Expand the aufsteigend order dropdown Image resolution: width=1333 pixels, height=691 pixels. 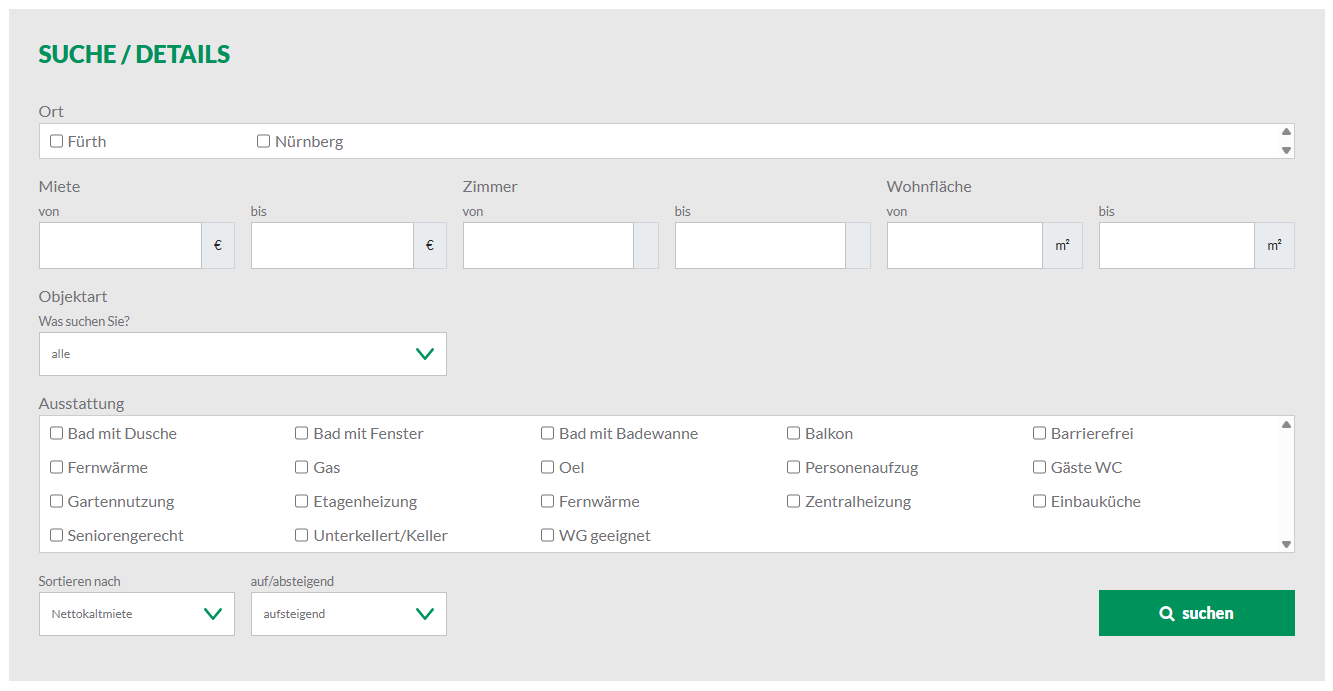pos(349,614)
